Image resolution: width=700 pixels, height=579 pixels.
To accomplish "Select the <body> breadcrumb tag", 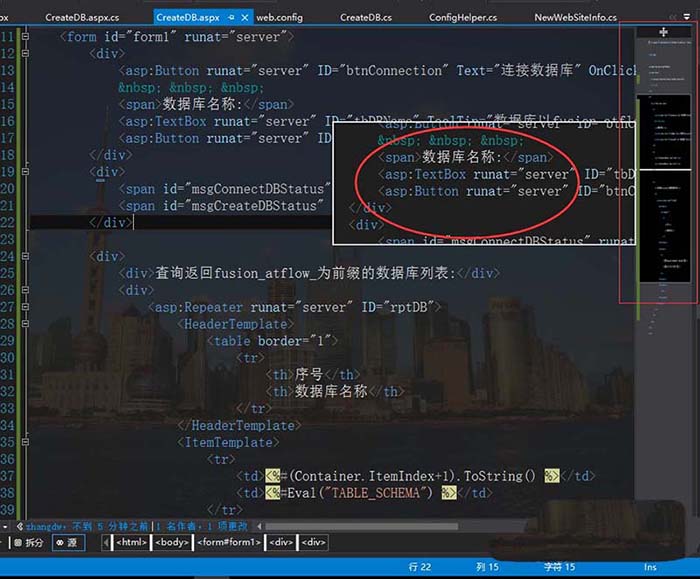I will point(172,542).
